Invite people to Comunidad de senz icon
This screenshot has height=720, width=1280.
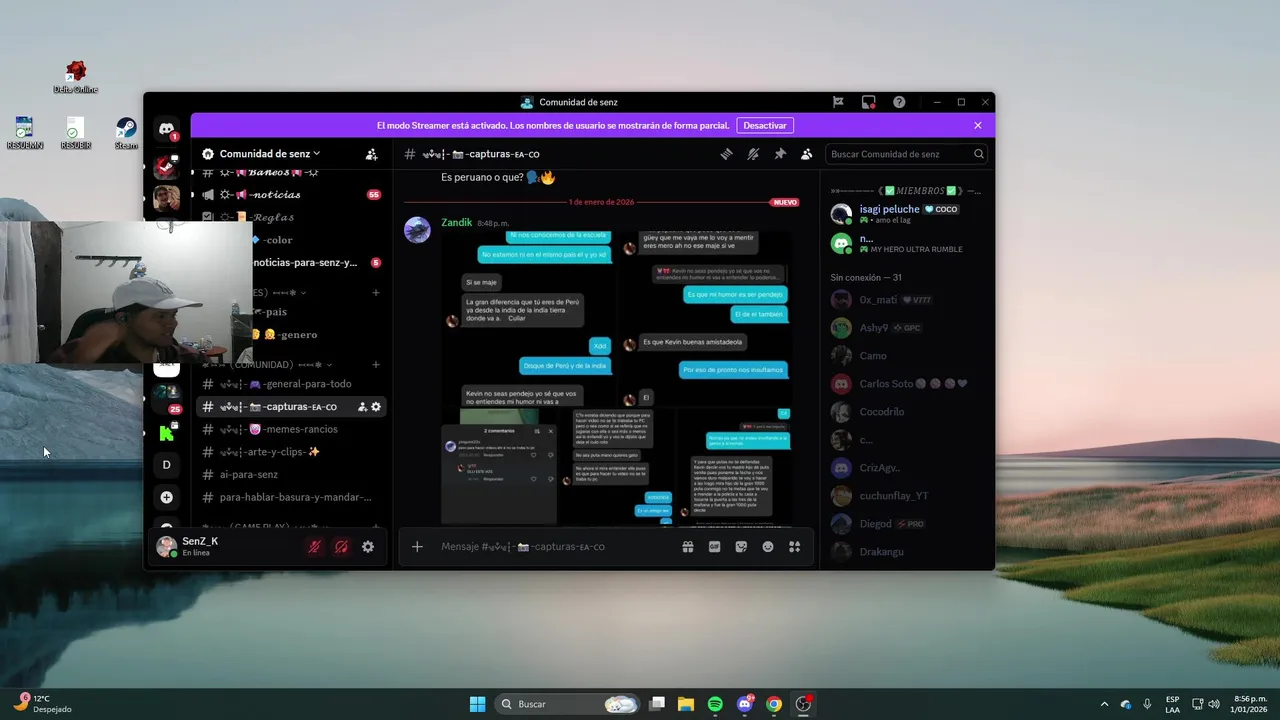pos(372,154)
